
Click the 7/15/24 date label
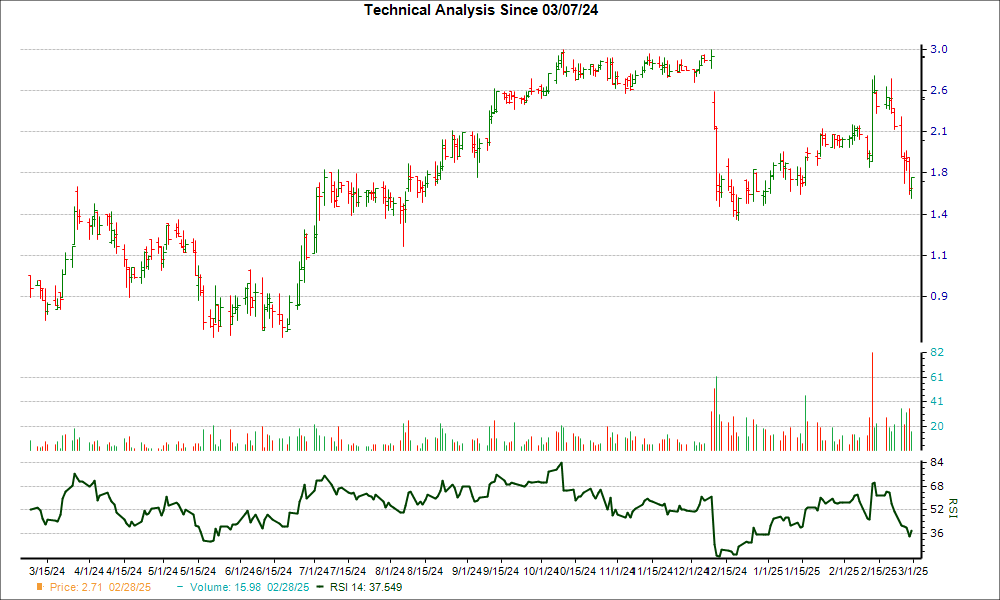coord(348,571)
